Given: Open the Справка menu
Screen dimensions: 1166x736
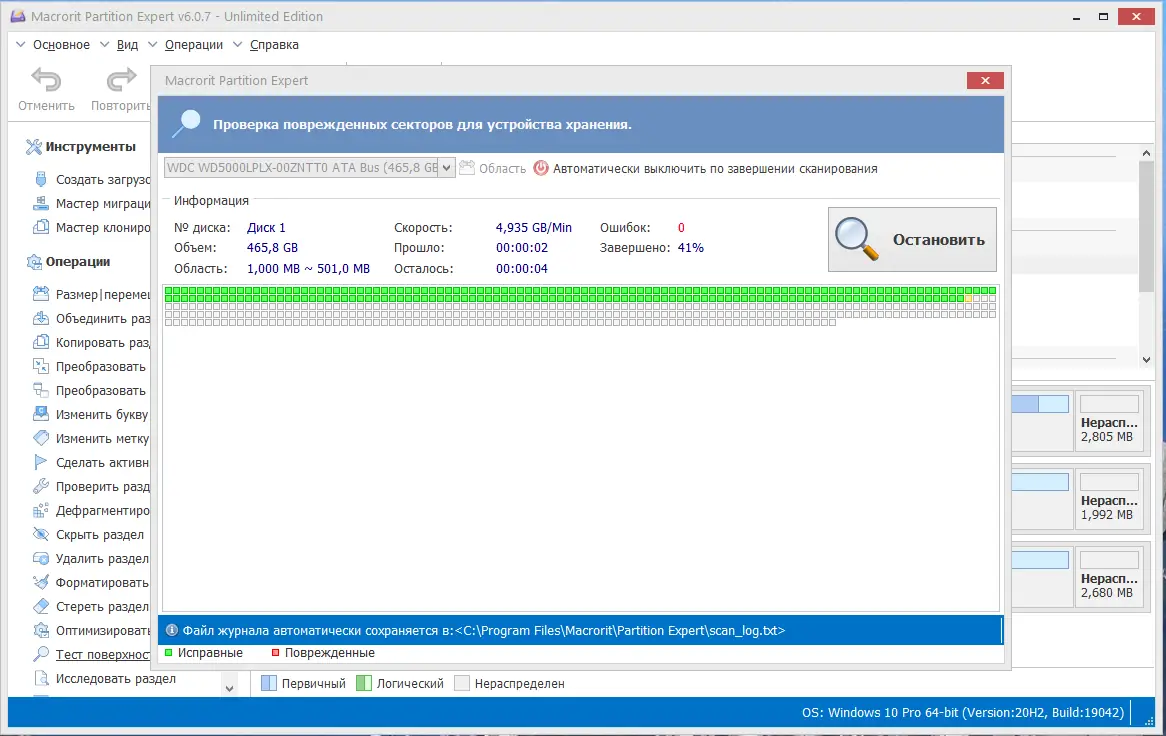Looking at the screenshot, I should pos(274,45).
